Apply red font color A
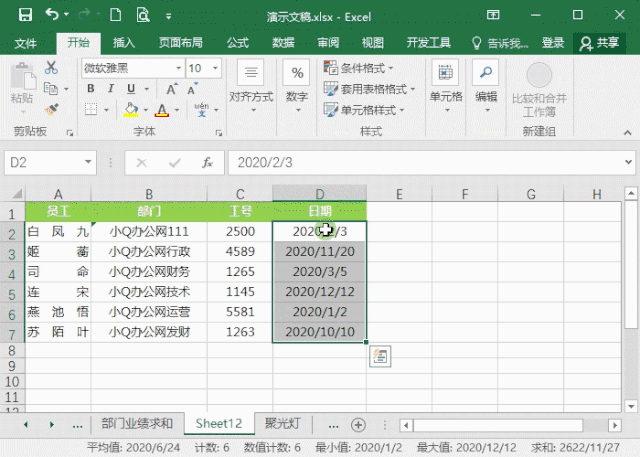The image size is (640, 457). [162, 110]
